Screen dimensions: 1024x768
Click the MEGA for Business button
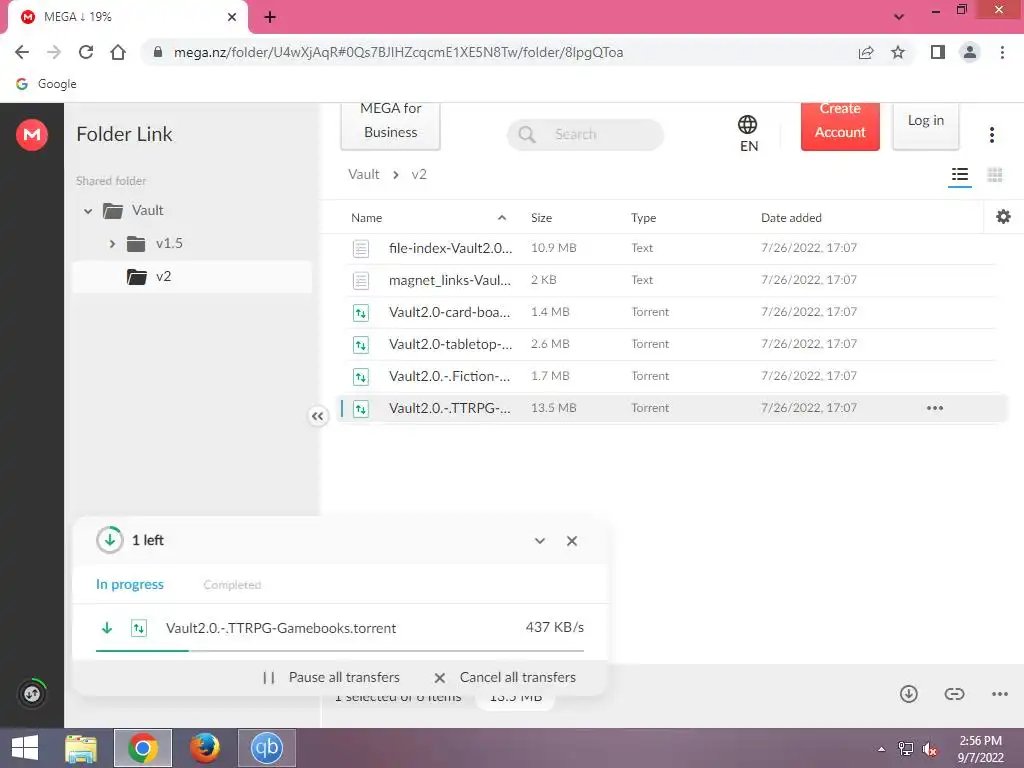click(x=391, y=125)
